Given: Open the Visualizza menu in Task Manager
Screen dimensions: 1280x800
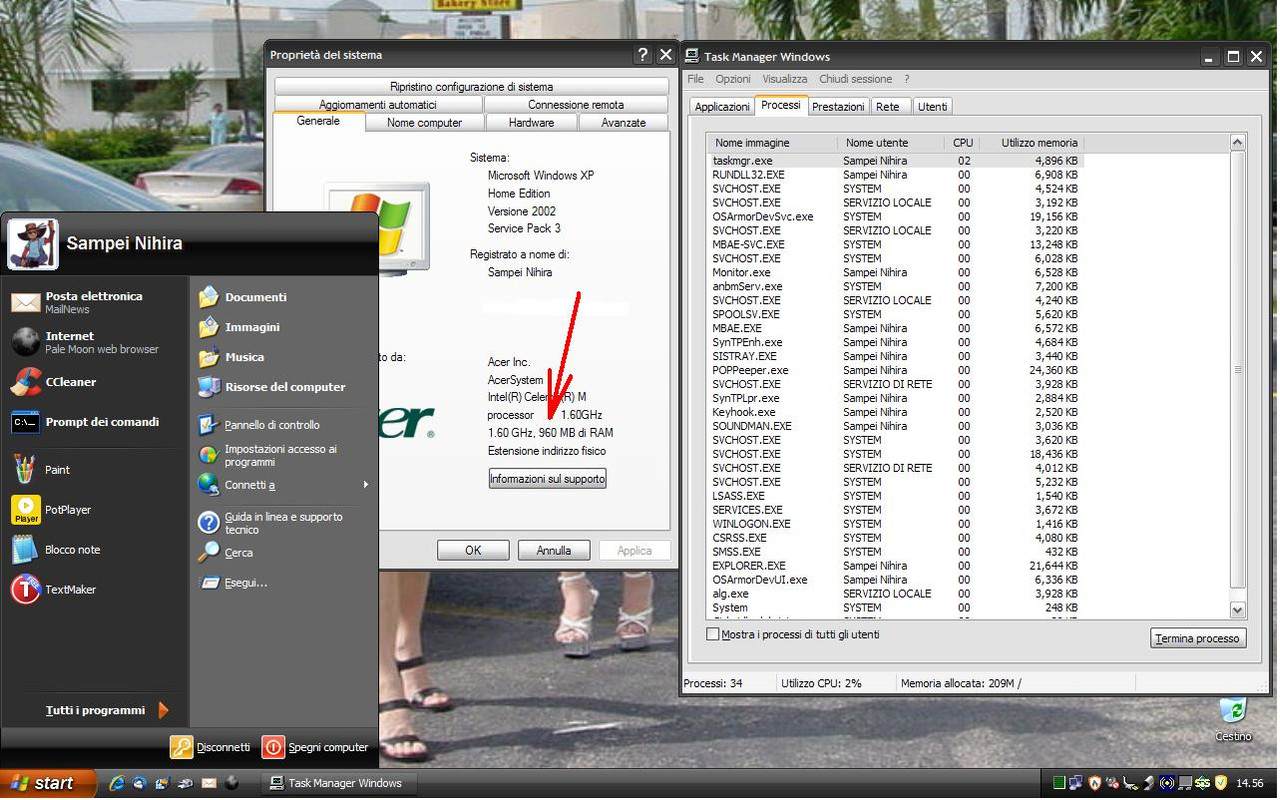Looking at the screenshot, I should point(785,79).
